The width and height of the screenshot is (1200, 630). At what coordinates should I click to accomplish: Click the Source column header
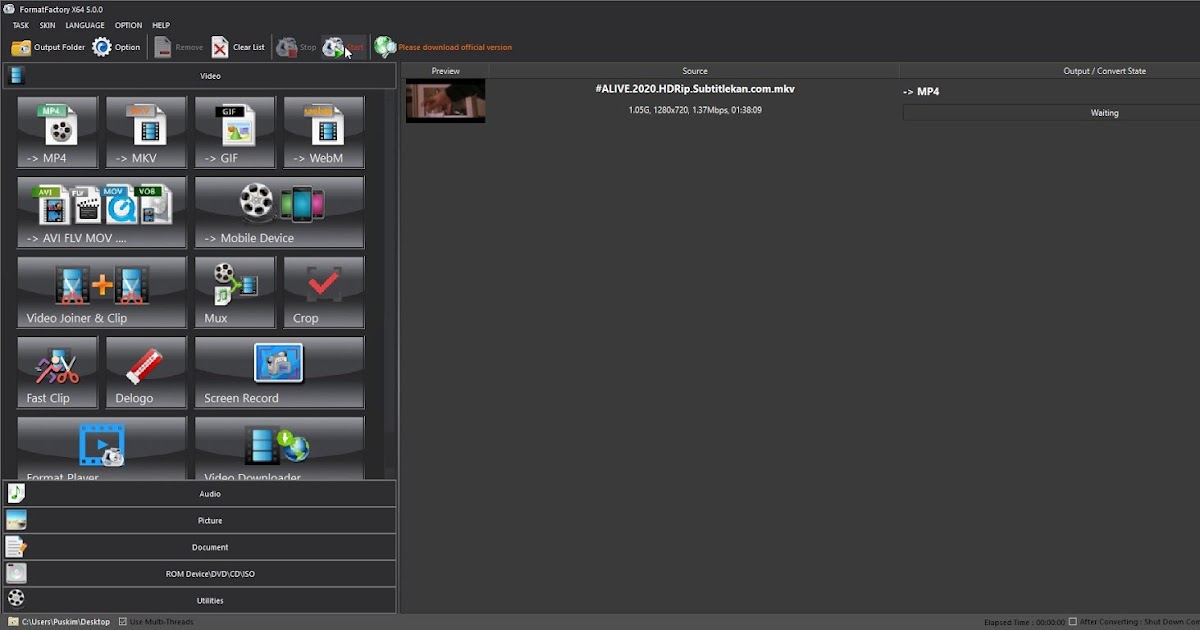click(x=695, y=71)
